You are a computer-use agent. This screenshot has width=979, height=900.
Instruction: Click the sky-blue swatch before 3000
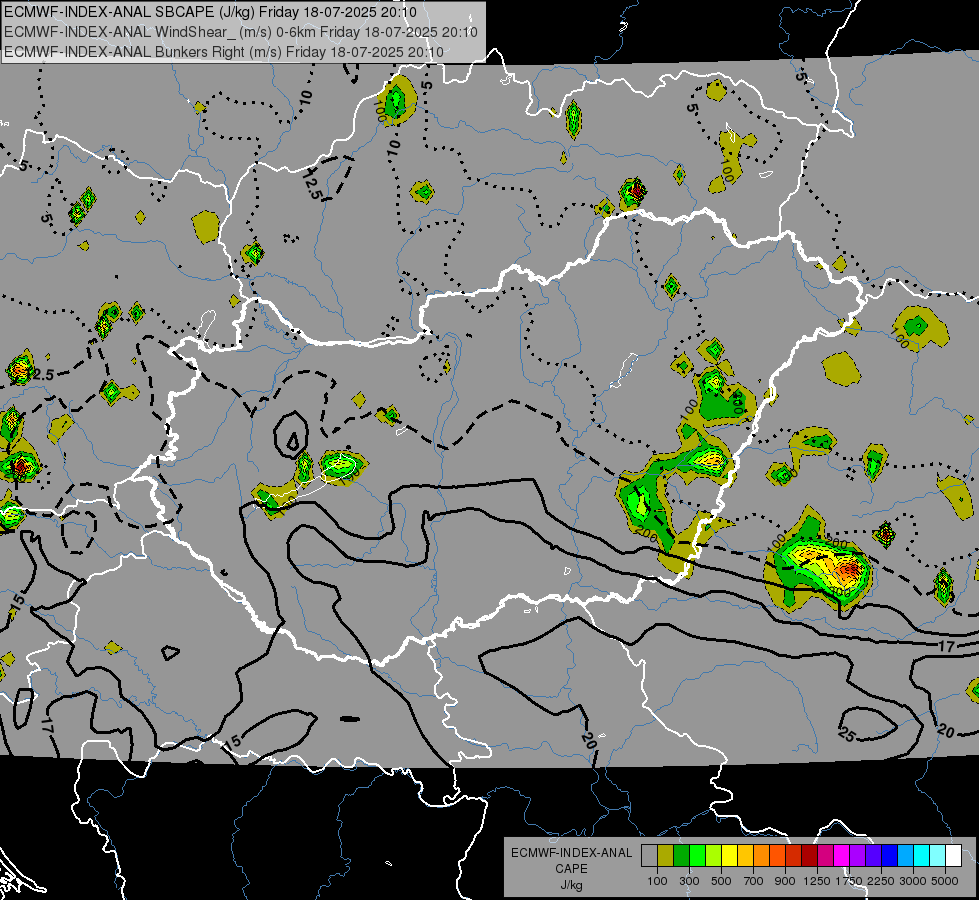[x=906, y=856]
